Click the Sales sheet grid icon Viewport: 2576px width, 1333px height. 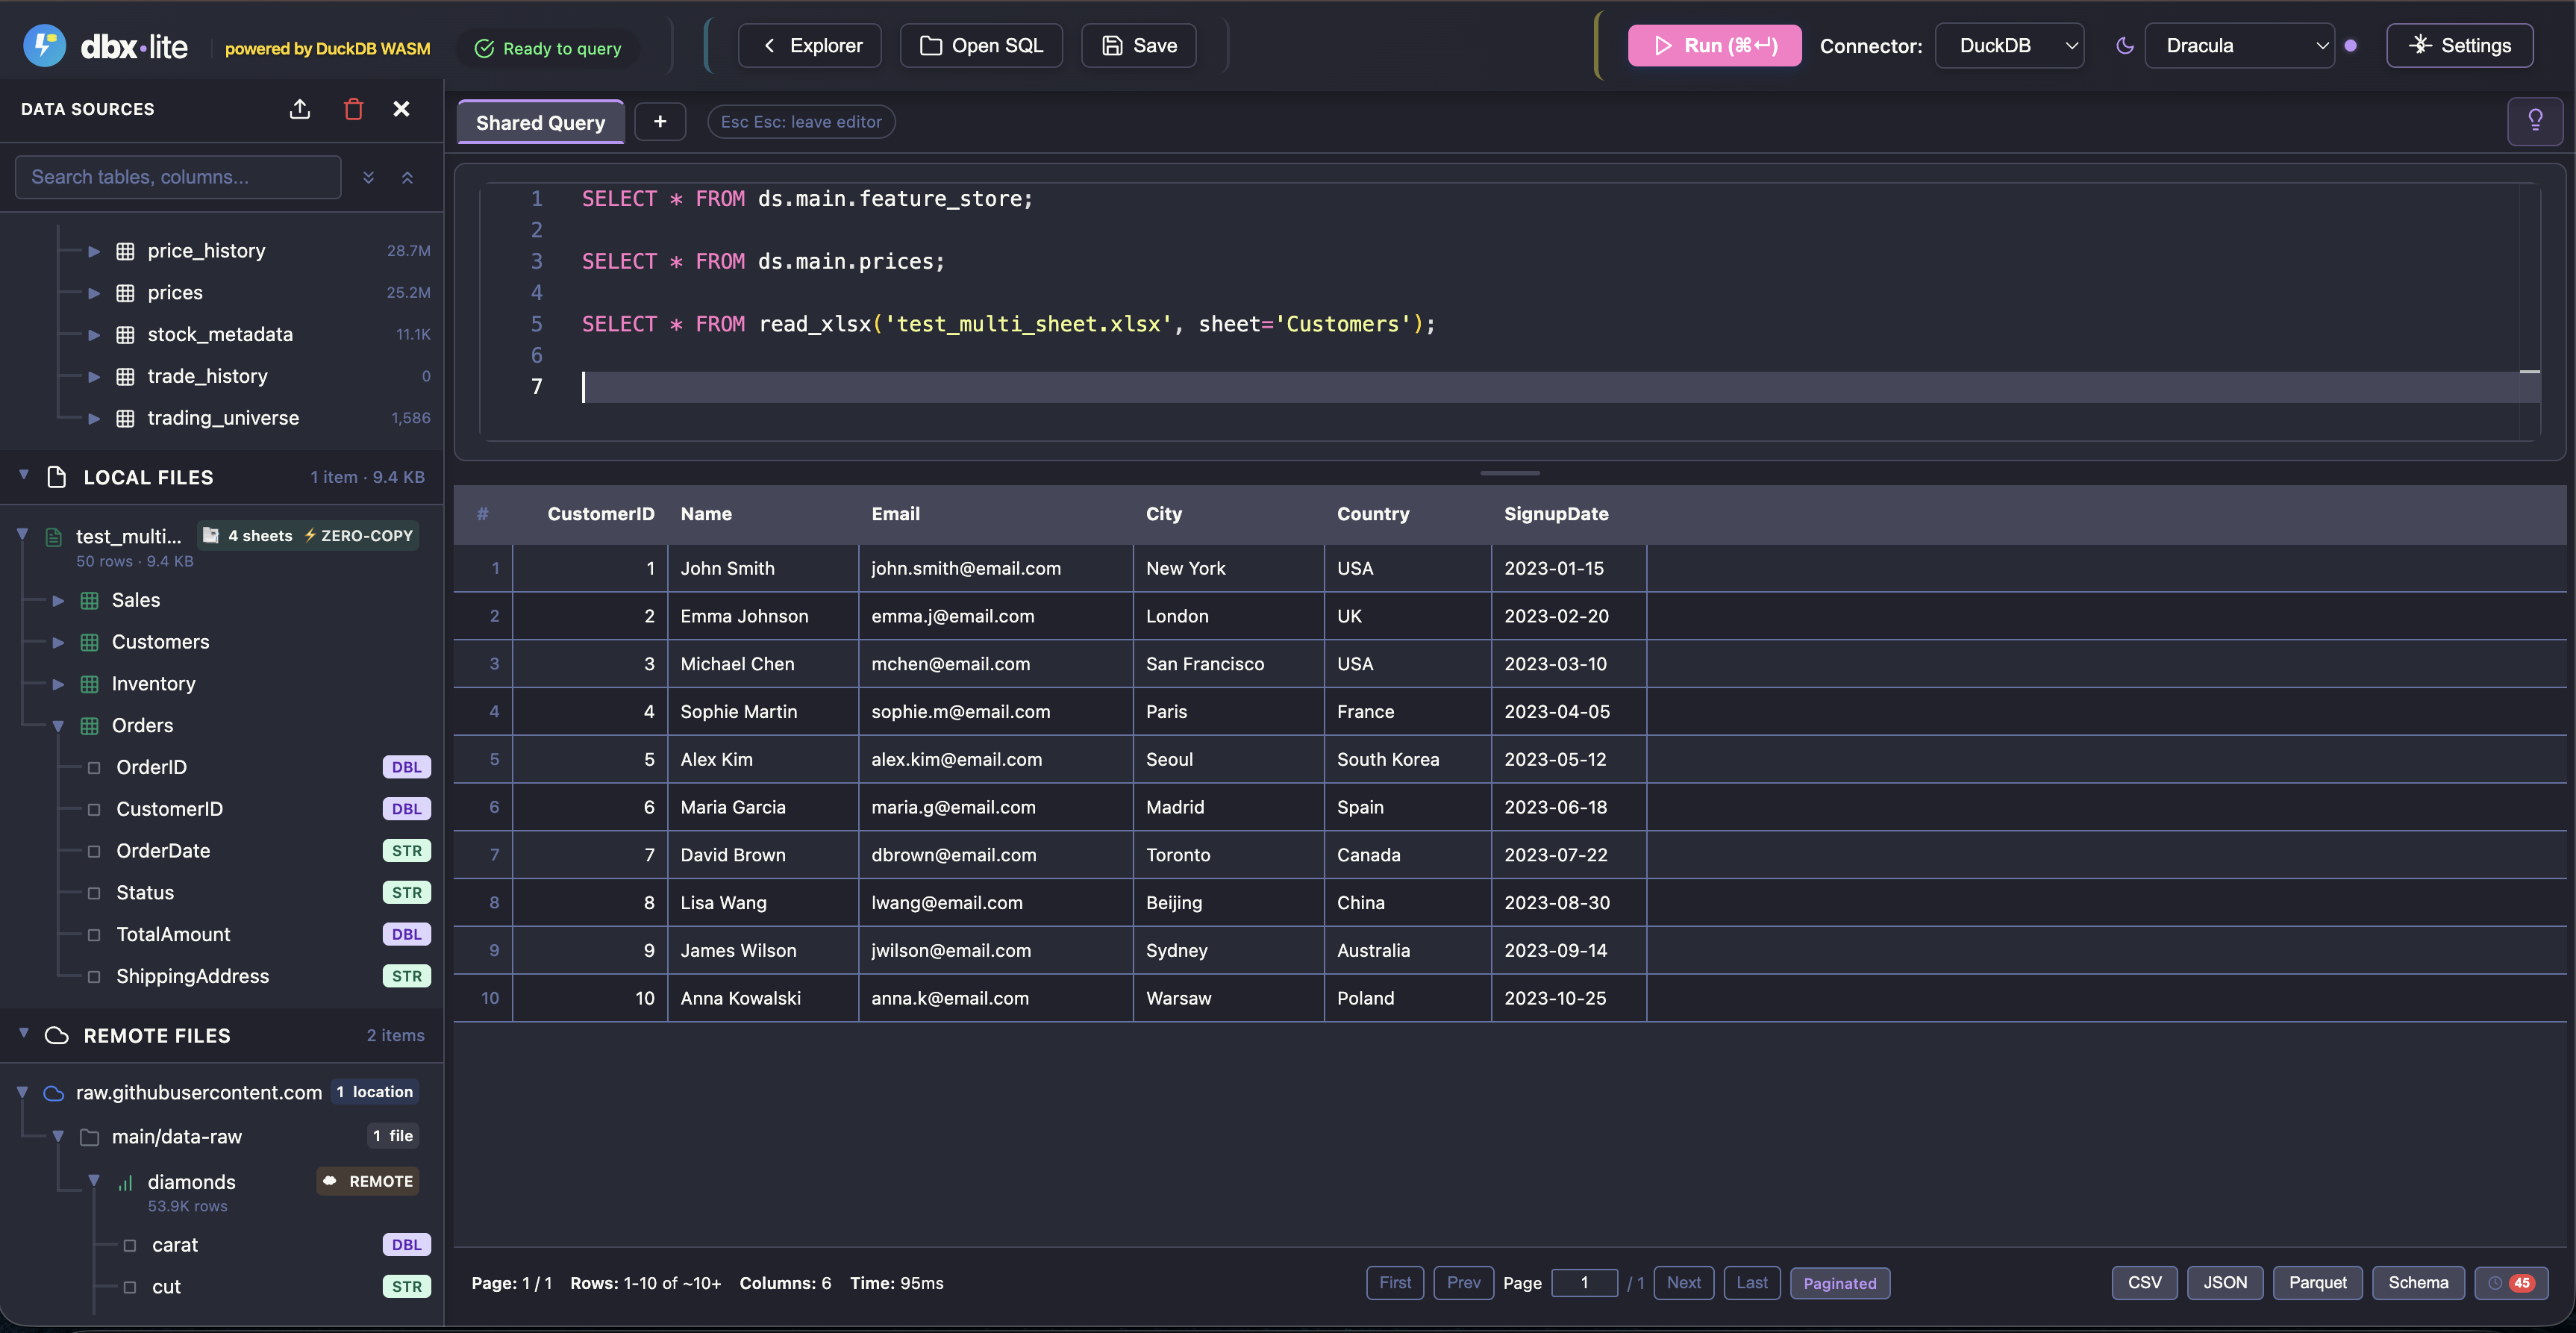[x=89, y=601]
